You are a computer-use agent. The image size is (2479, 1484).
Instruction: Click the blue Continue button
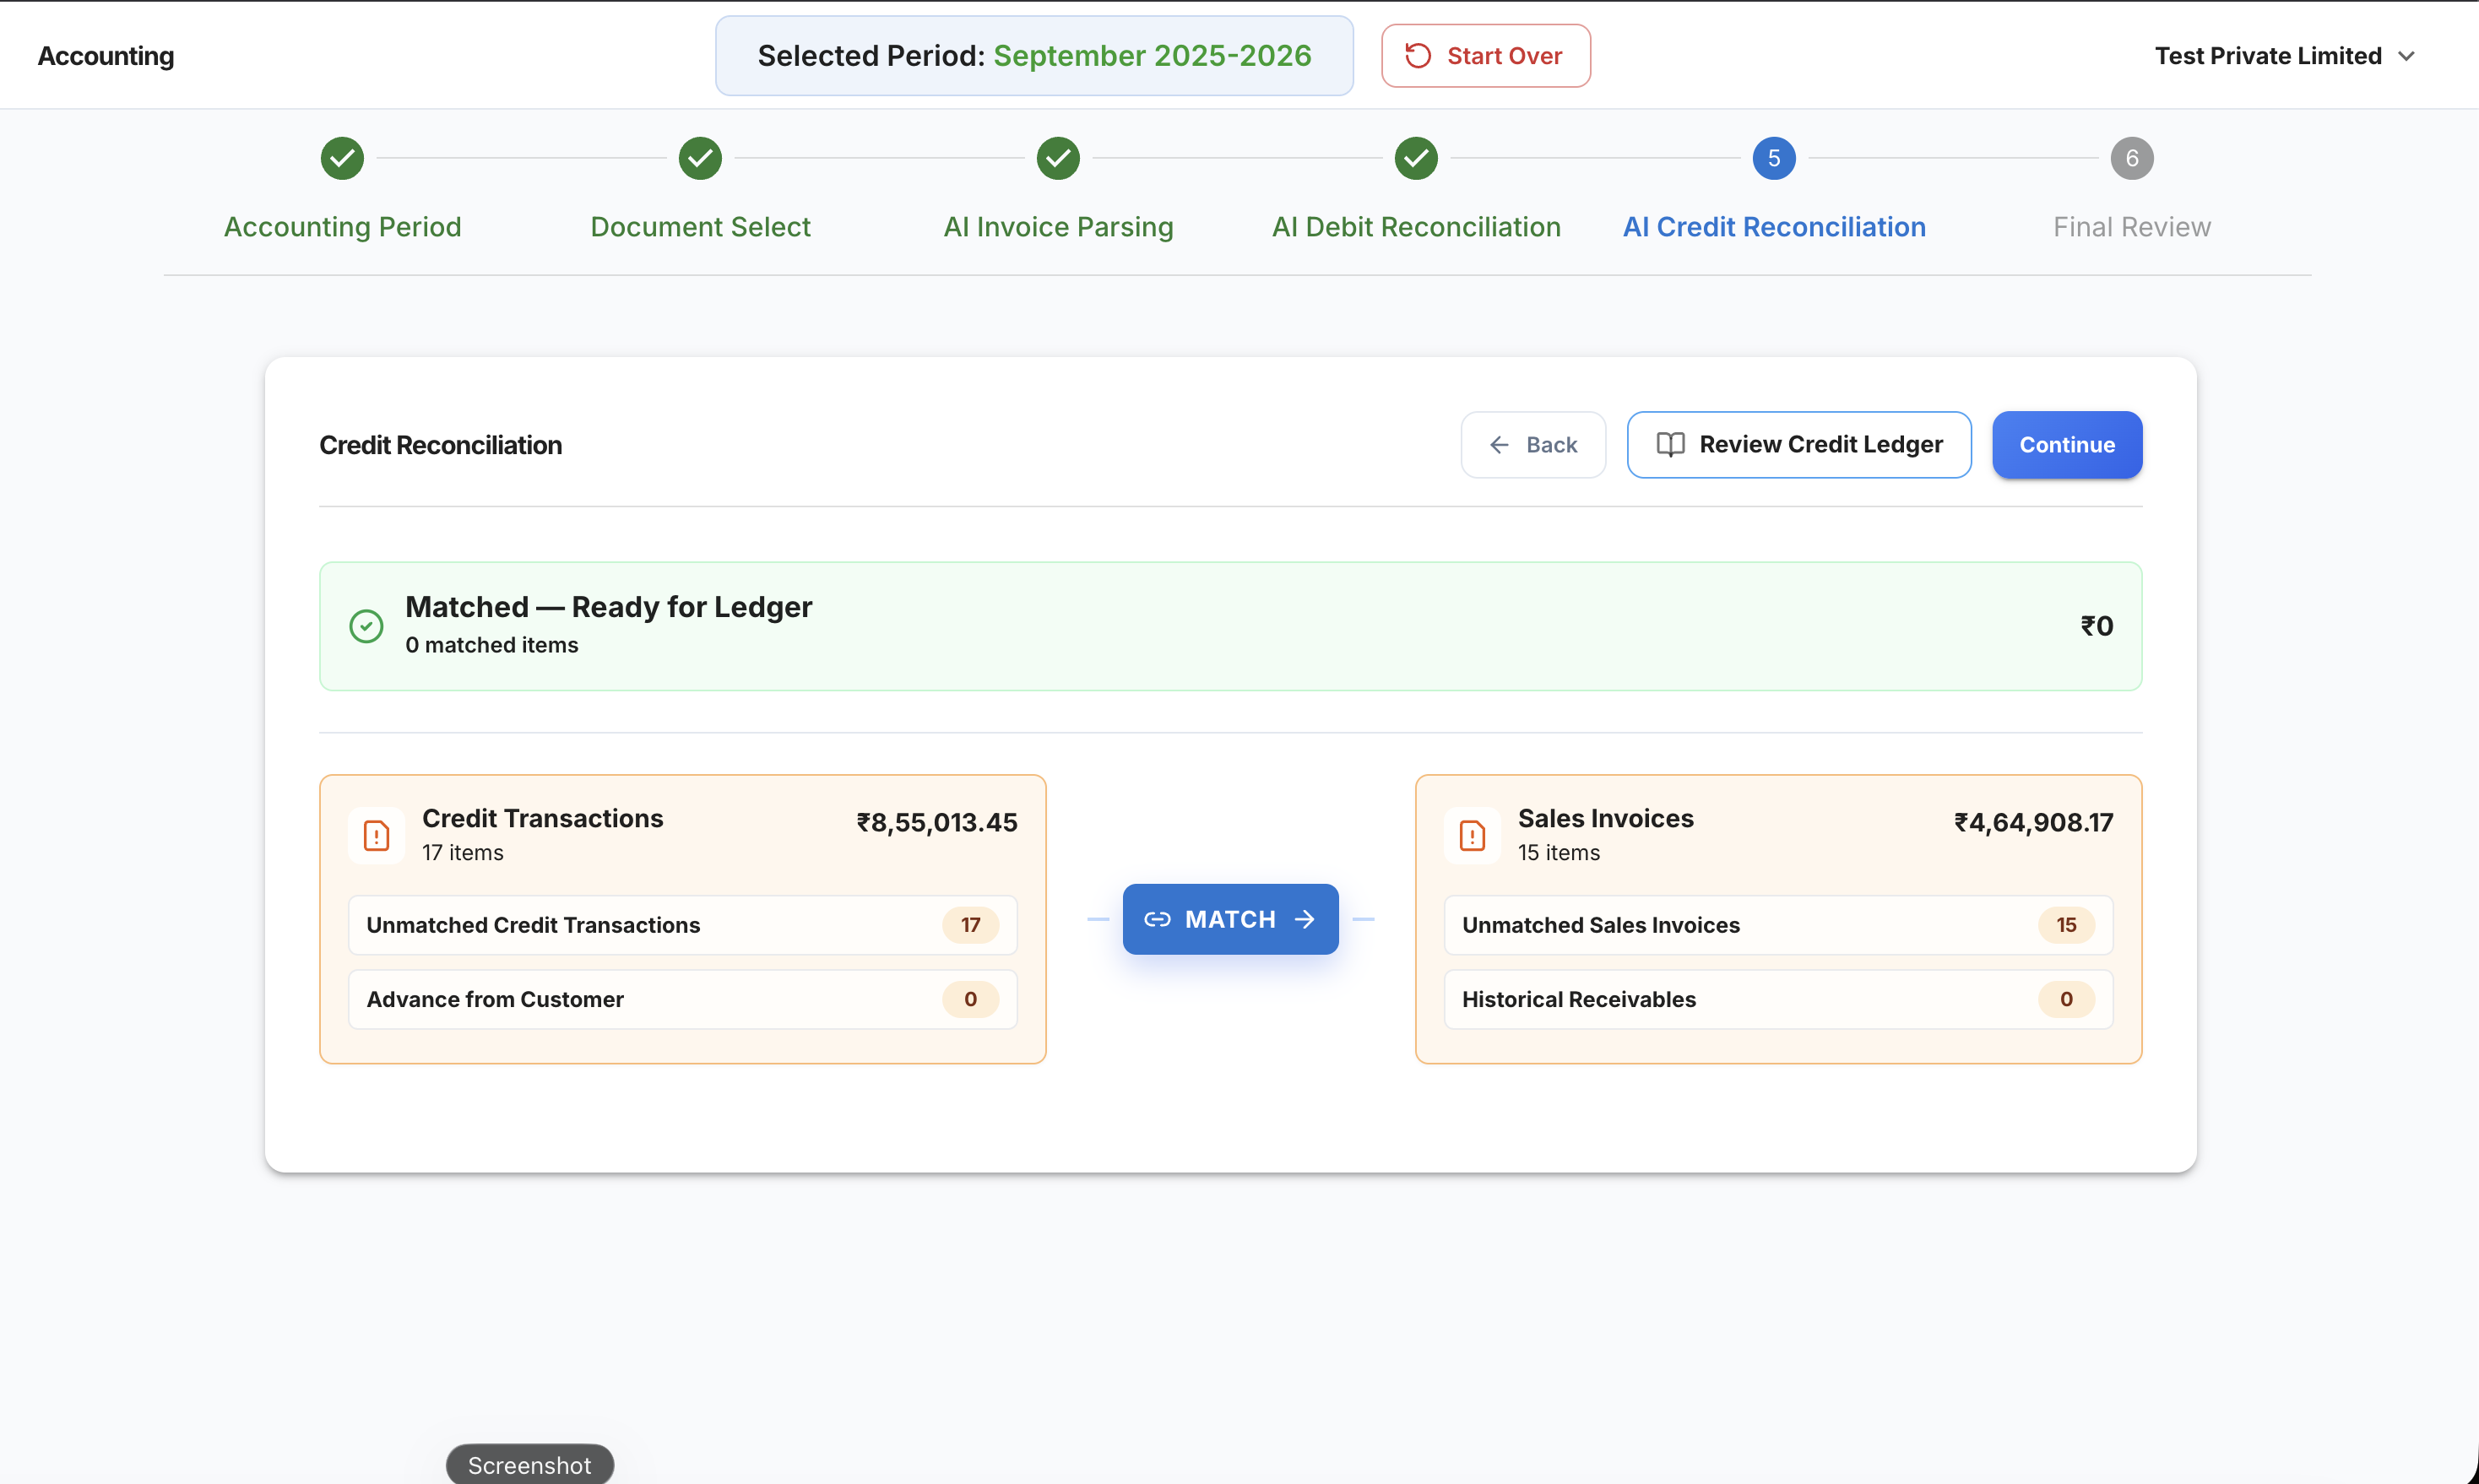(x=2067, y=445)
